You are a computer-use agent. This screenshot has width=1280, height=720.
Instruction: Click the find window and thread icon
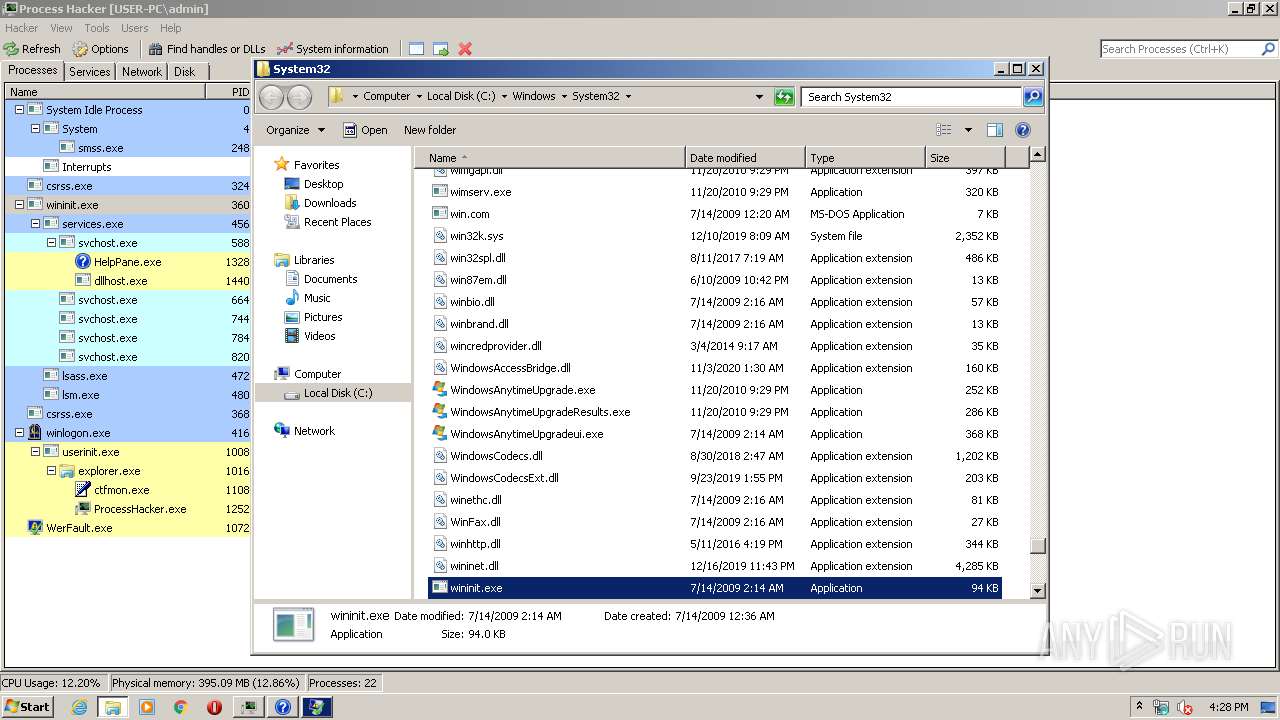[441, 48]
